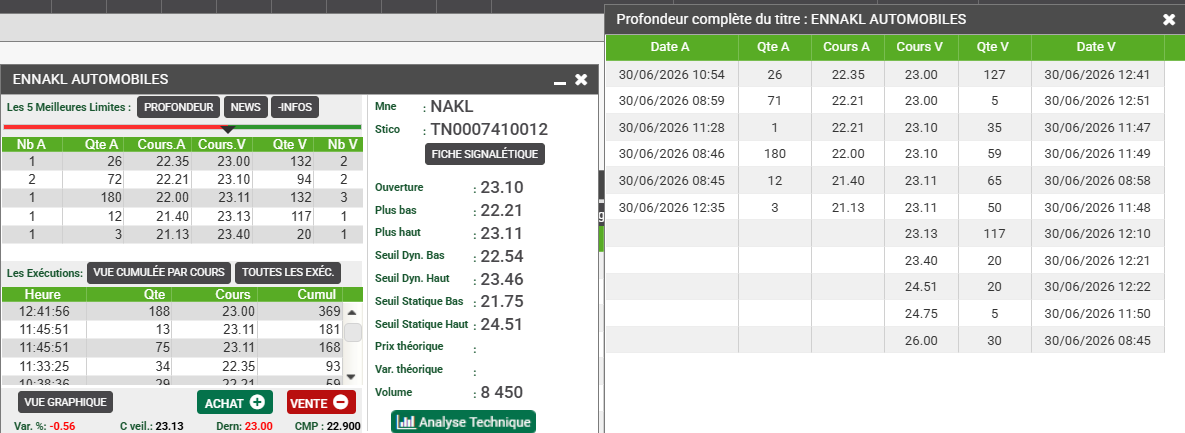Click the Var. % value -0.56

point(62,426)
